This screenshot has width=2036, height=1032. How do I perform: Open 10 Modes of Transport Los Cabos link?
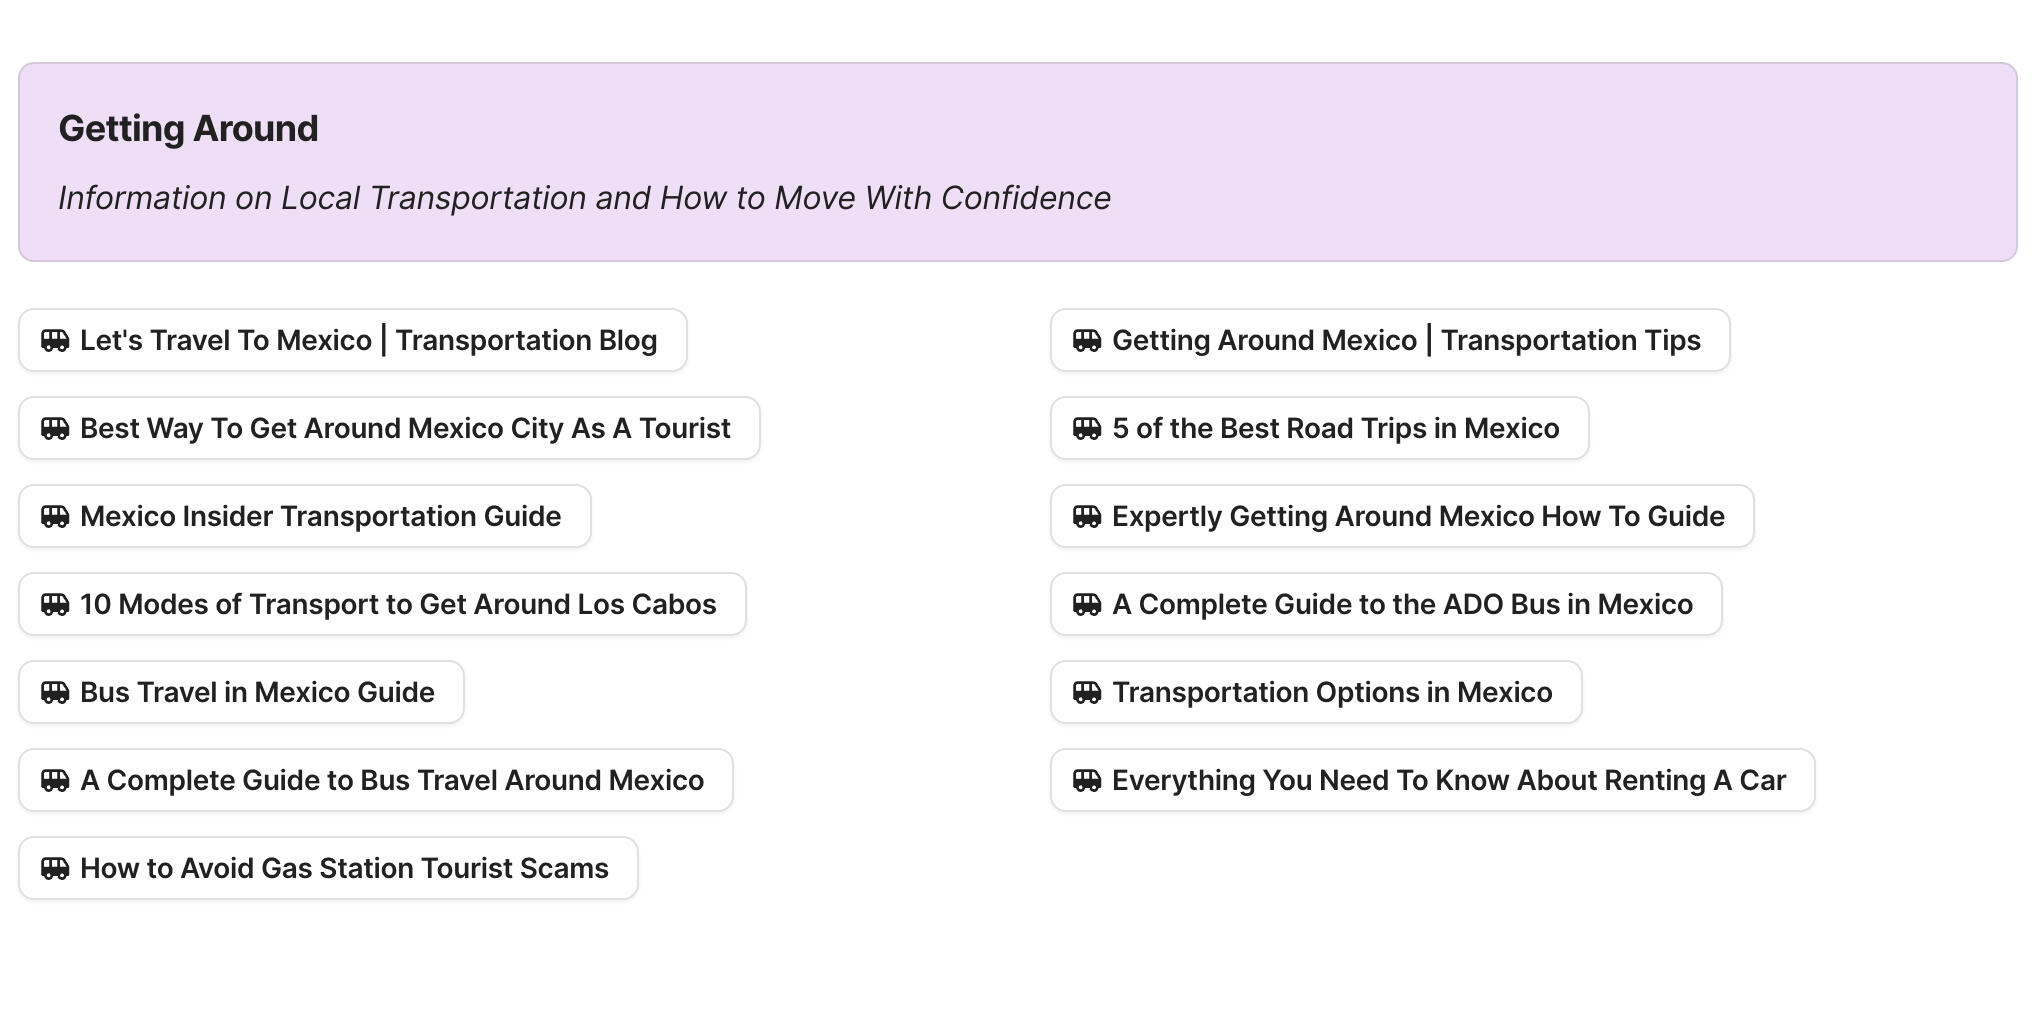click(398, 605)
